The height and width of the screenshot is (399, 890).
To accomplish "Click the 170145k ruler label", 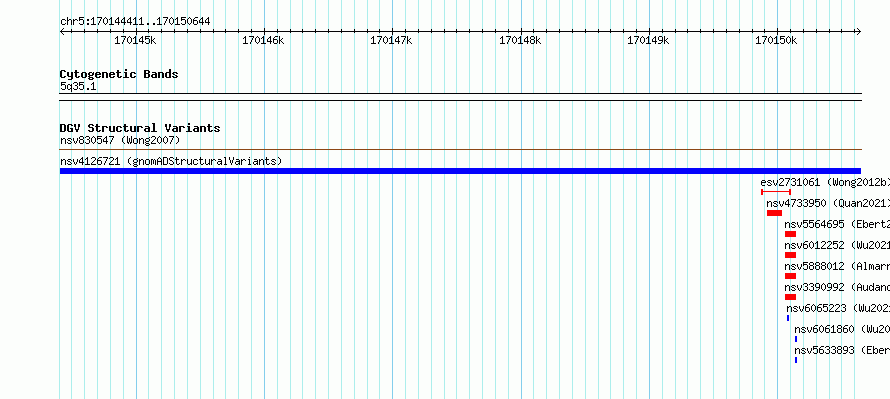I will [x=135, y=40].
